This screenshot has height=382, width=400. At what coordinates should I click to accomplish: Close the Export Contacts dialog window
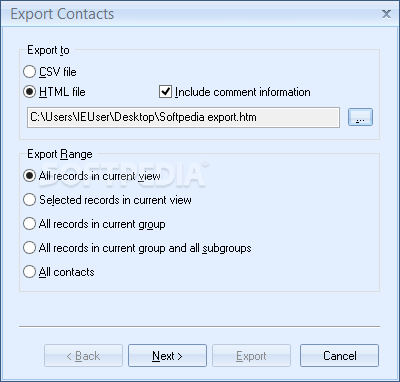click(386, 14)
